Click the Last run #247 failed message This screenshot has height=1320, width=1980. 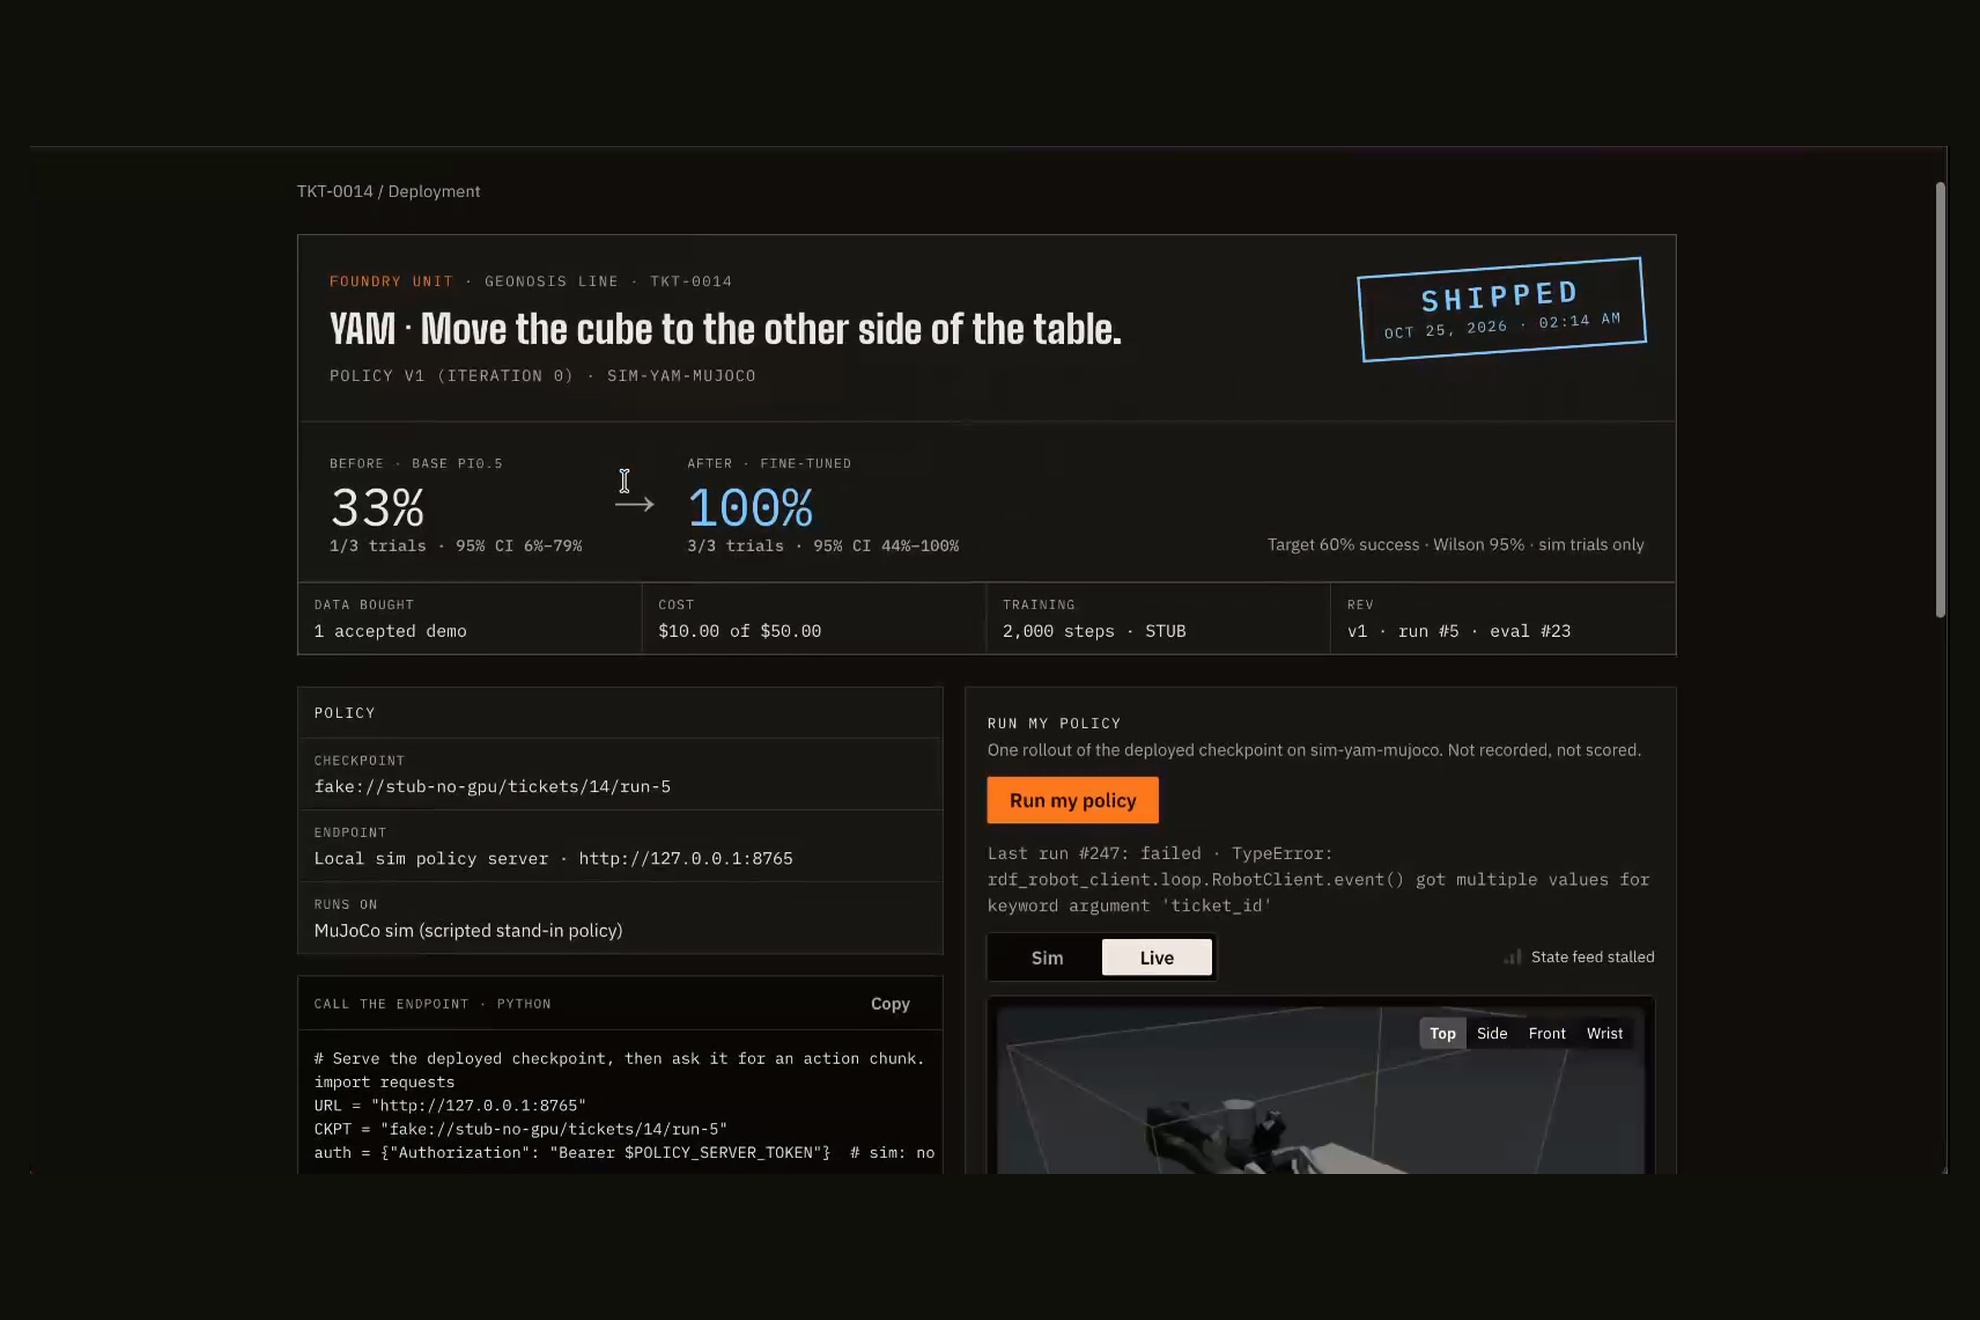pyautogui.click(x=1318, y=879)
